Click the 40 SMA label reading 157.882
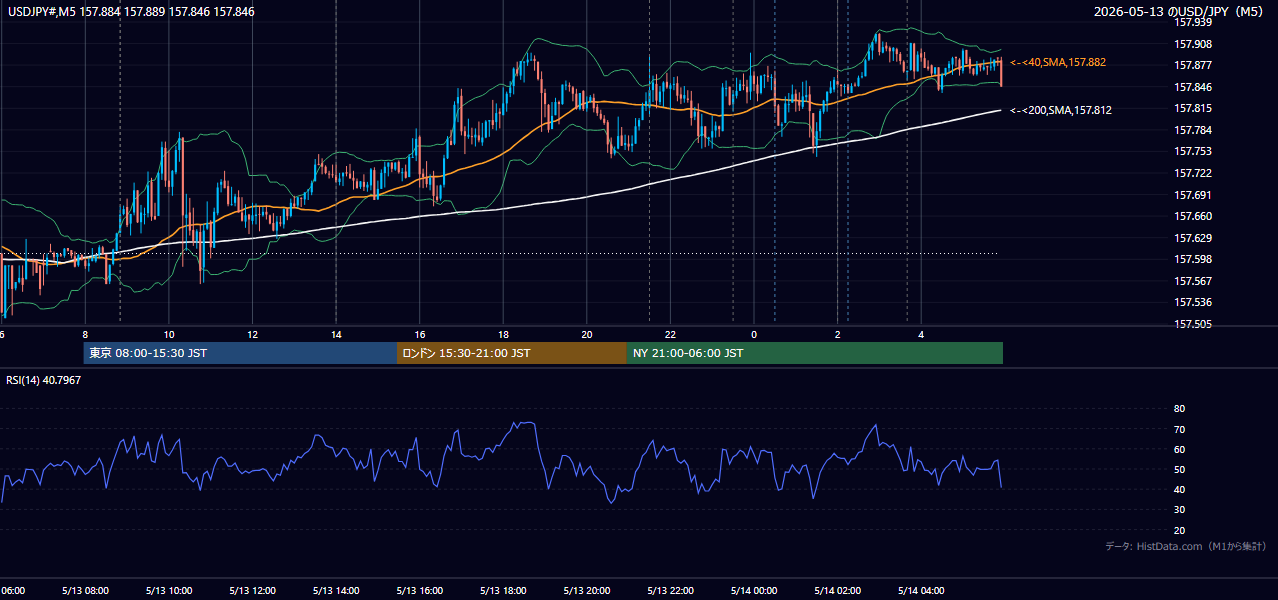This screenshot has width=1278, height=600. (x=1058, y=62)
